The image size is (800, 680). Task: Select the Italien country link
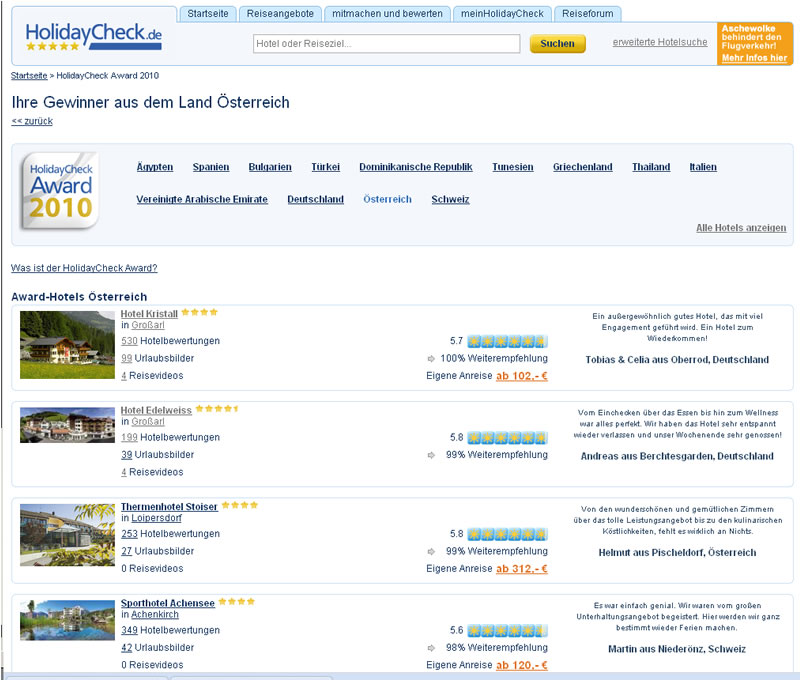click(703, 167)
